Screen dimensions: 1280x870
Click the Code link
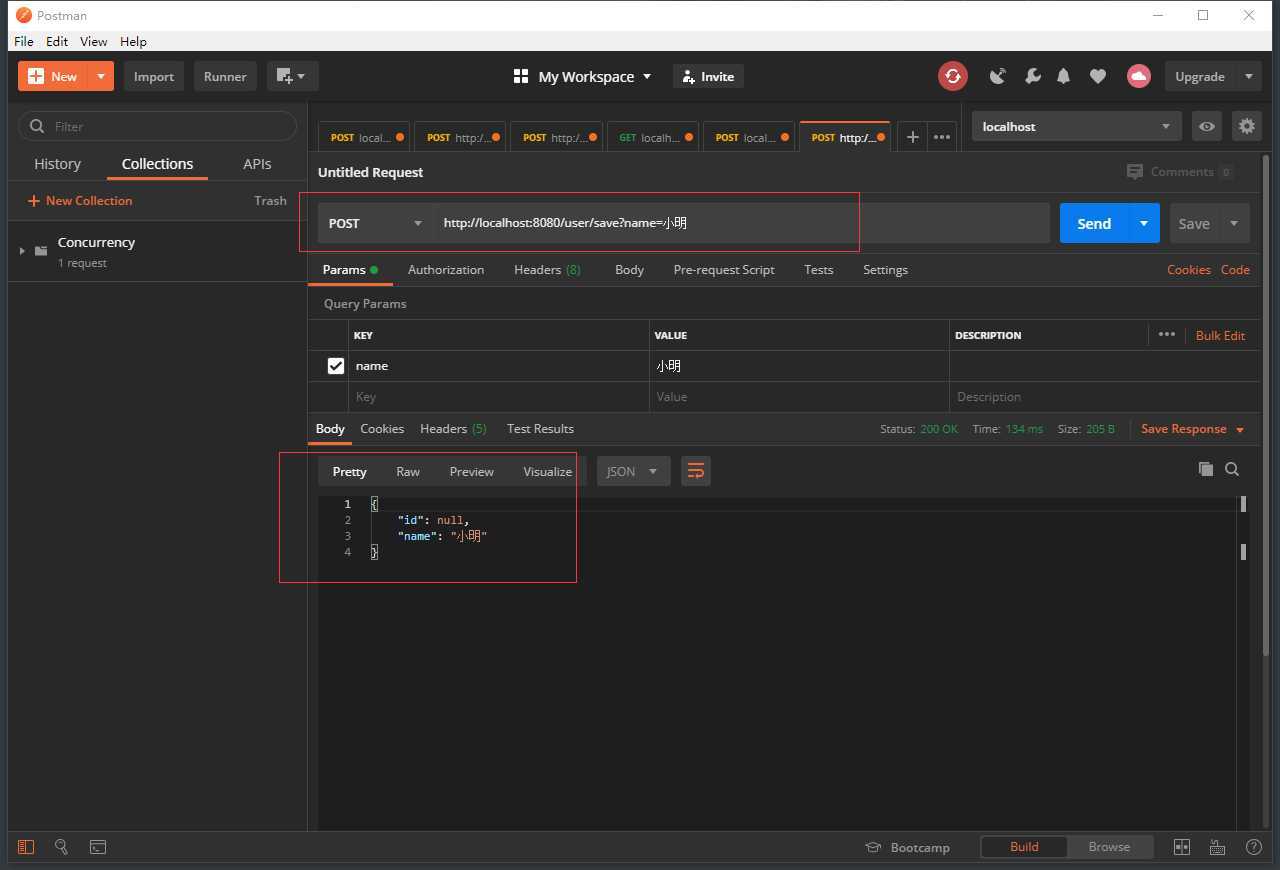(x=1235, y=269)
